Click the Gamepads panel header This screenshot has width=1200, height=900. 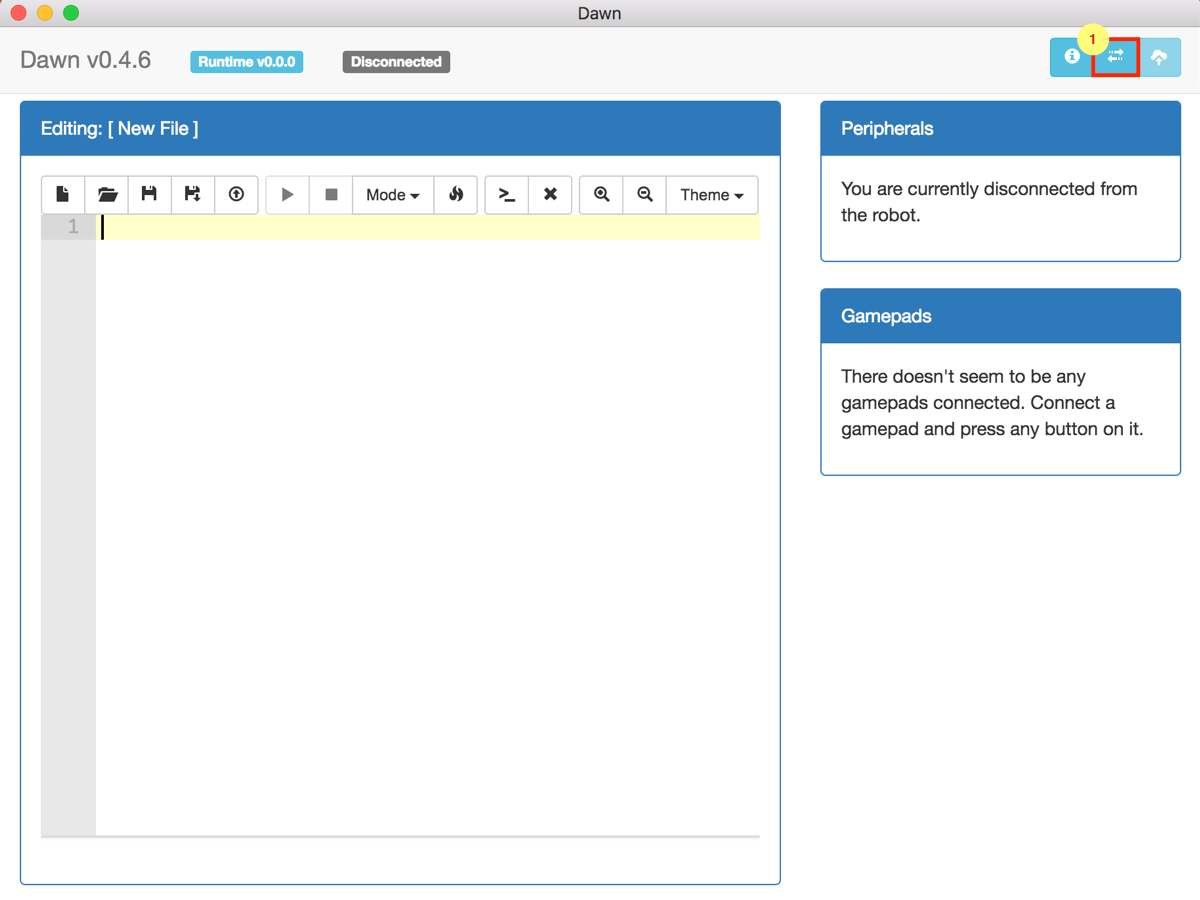(1000, 316)
